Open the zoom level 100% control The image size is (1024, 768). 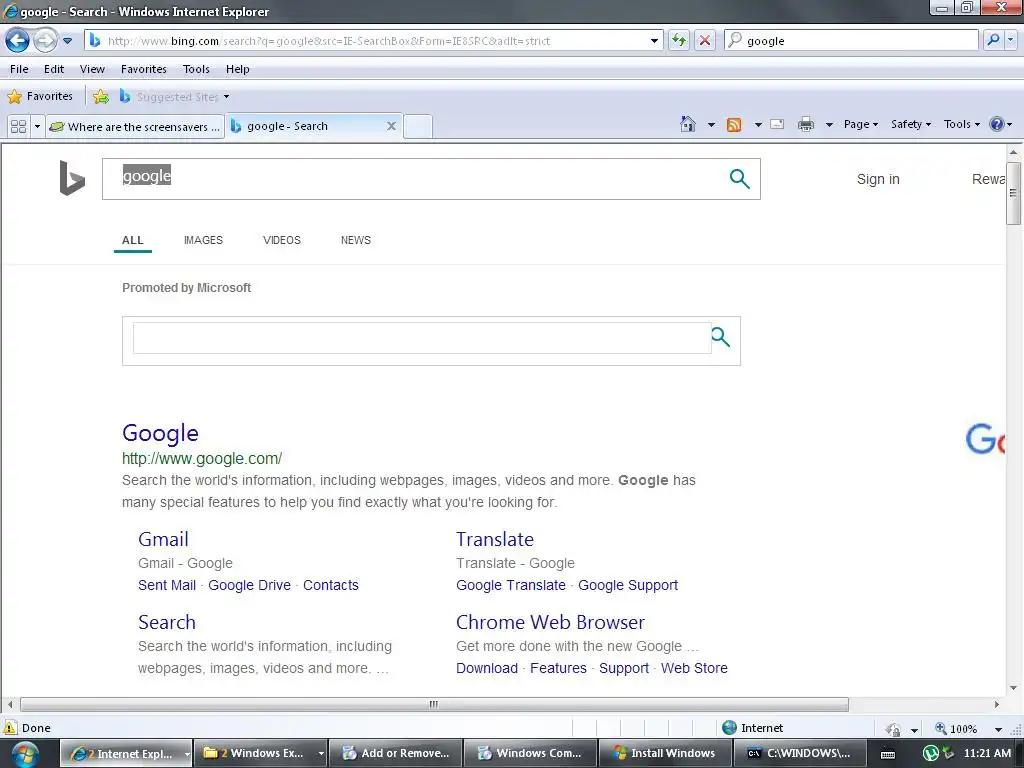pyautogui.click(x=957, y=729)
